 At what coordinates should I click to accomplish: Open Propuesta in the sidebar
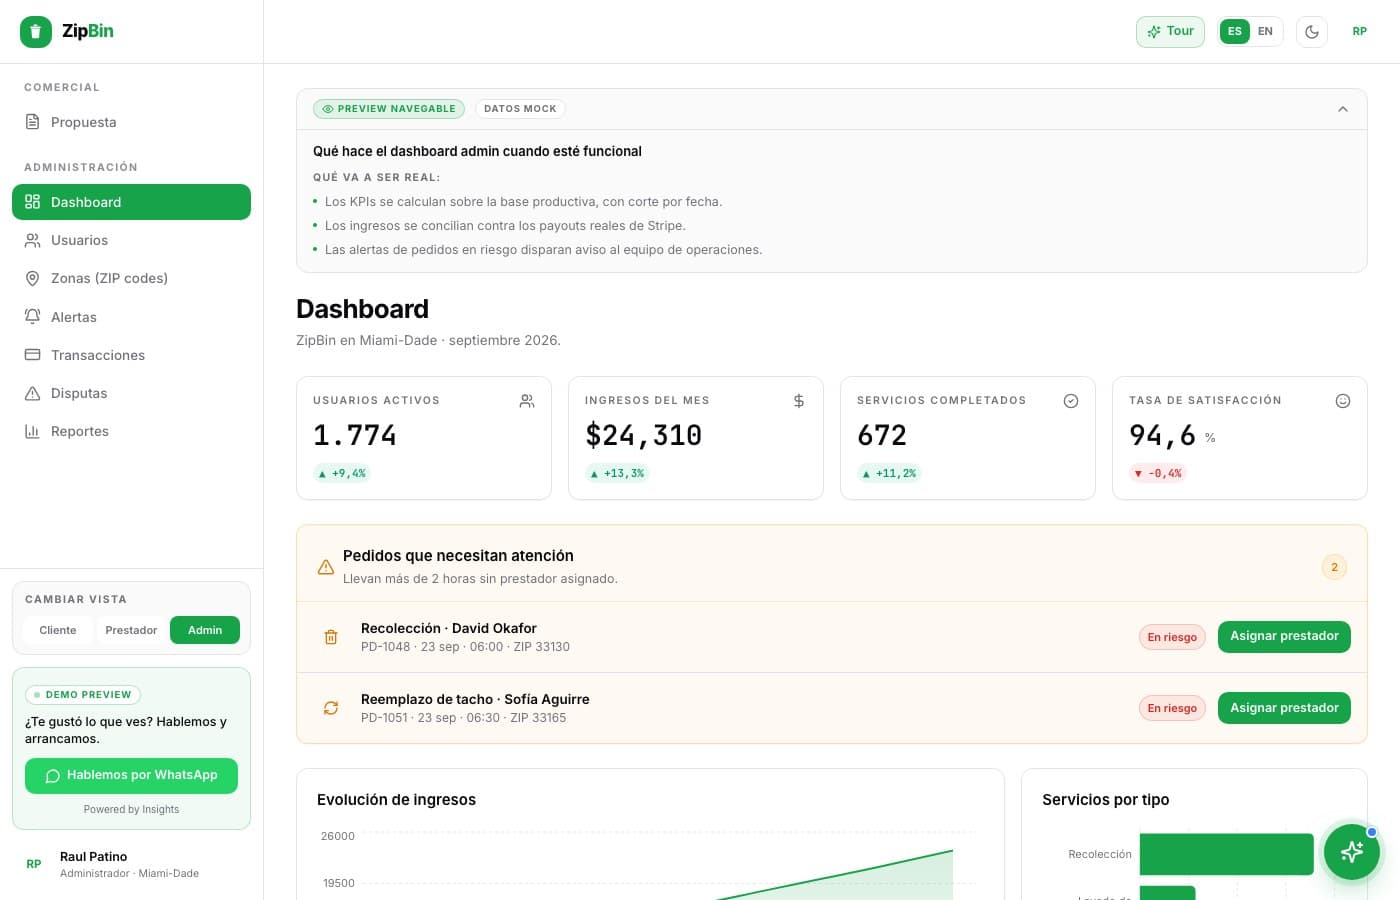coord(131,122)
